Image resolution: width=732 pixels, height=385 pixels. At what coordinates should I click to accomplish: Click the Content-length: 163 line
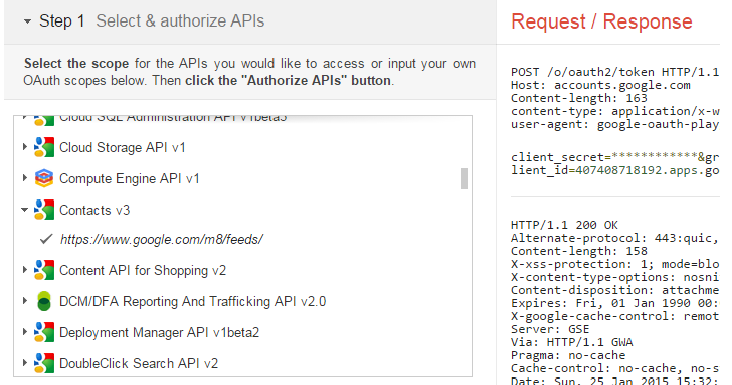(579, 98)
